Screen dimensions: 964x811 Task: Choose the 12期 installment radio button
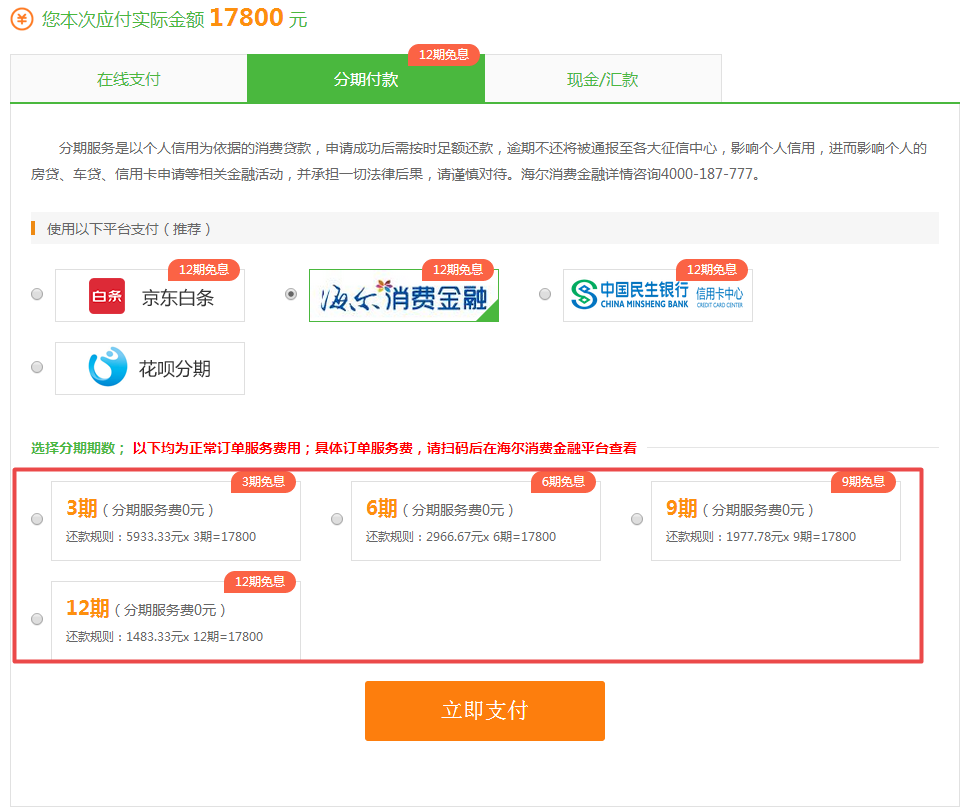37,619
